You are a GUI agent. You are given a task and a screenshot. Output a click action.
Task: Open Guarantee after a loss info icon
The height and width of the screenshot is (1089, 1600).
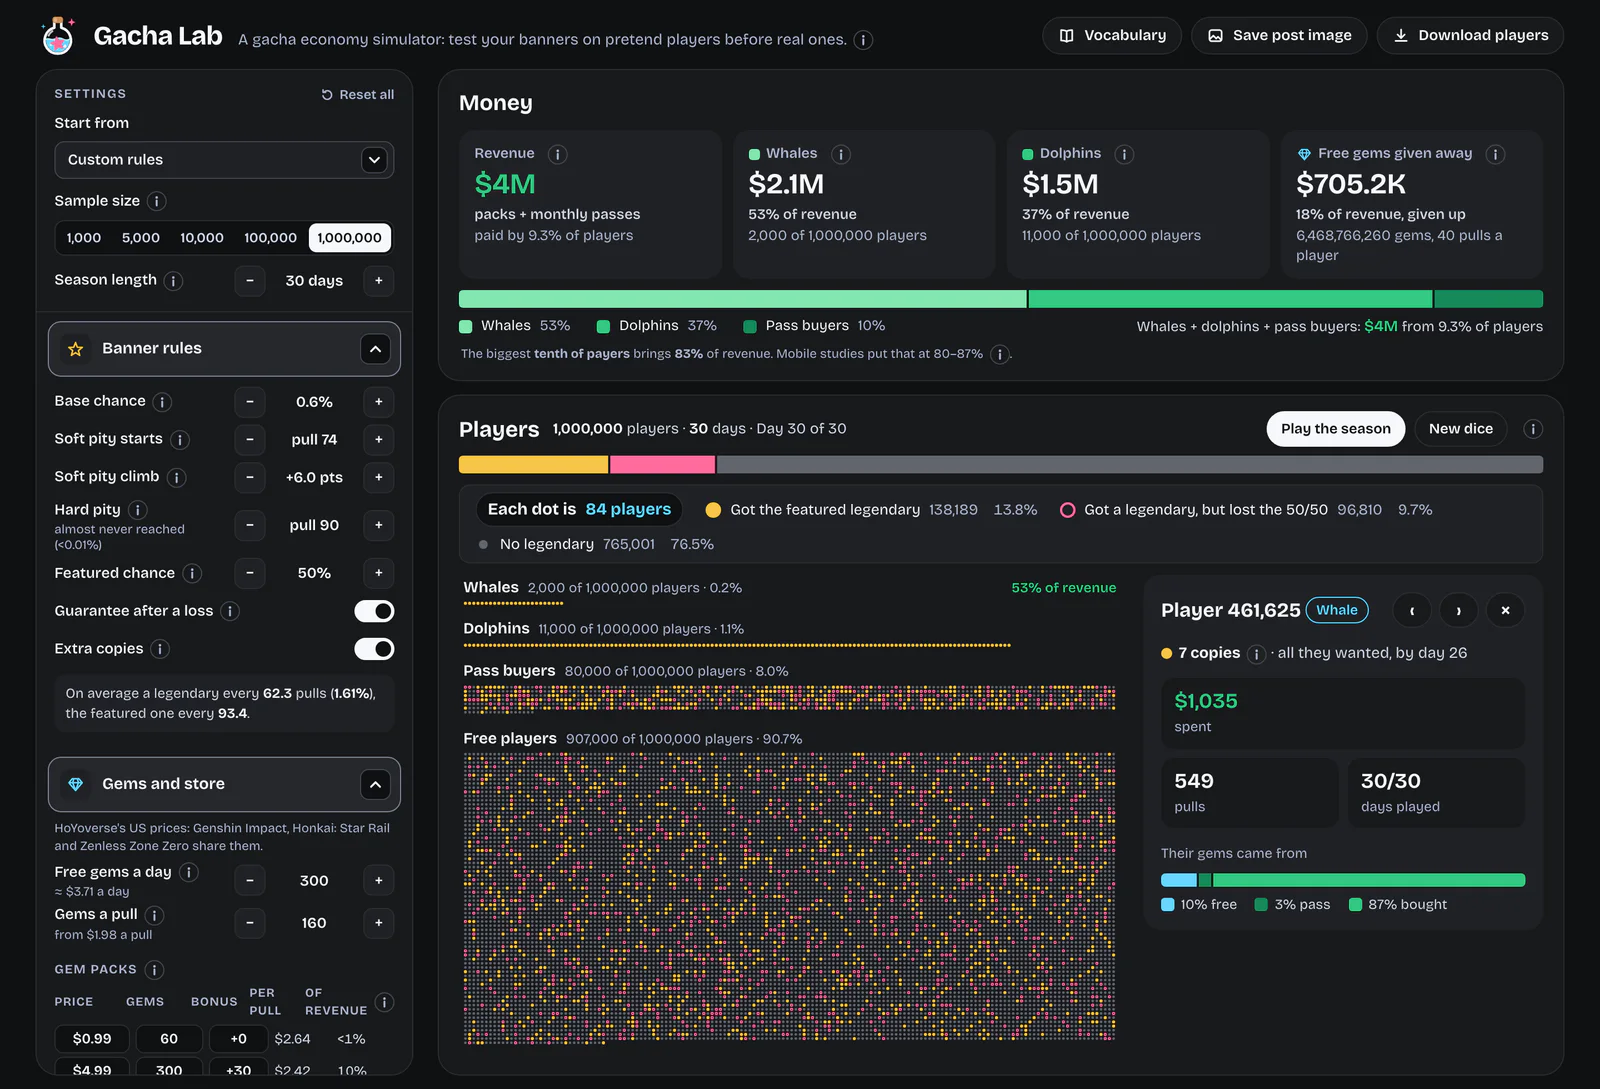point(230,611)
